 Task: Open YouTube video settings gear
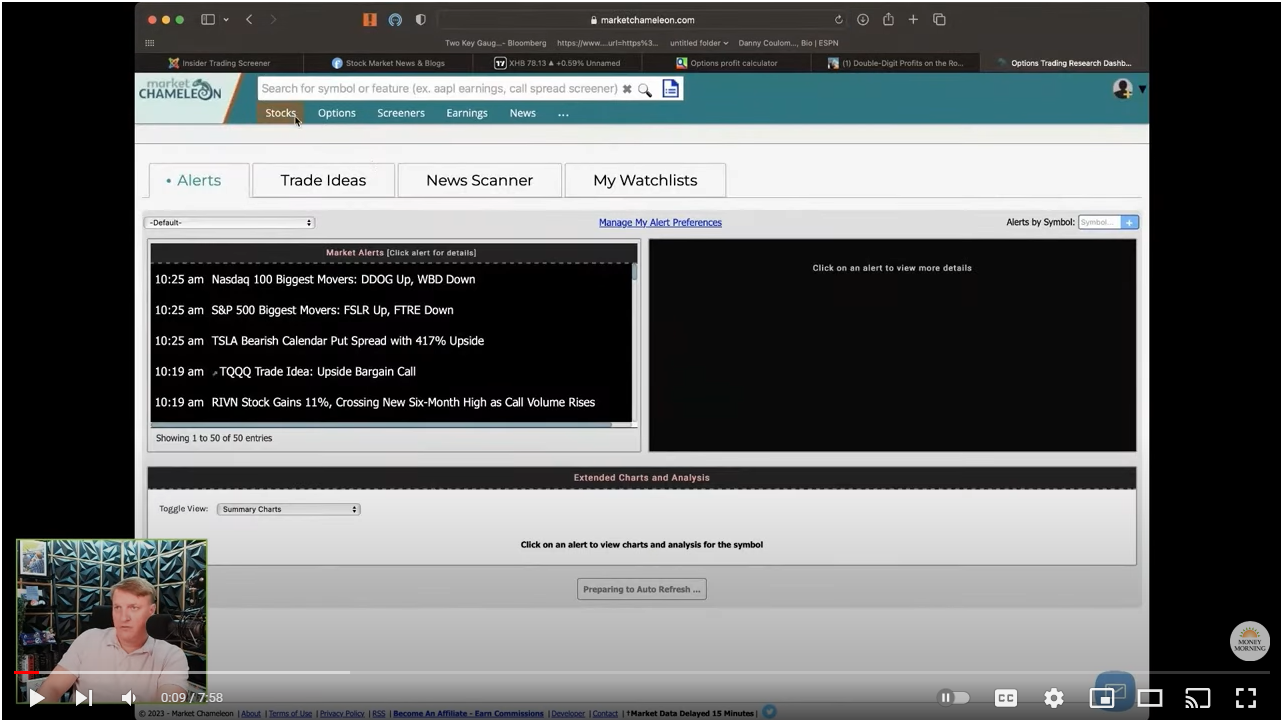click(1053, 698)
